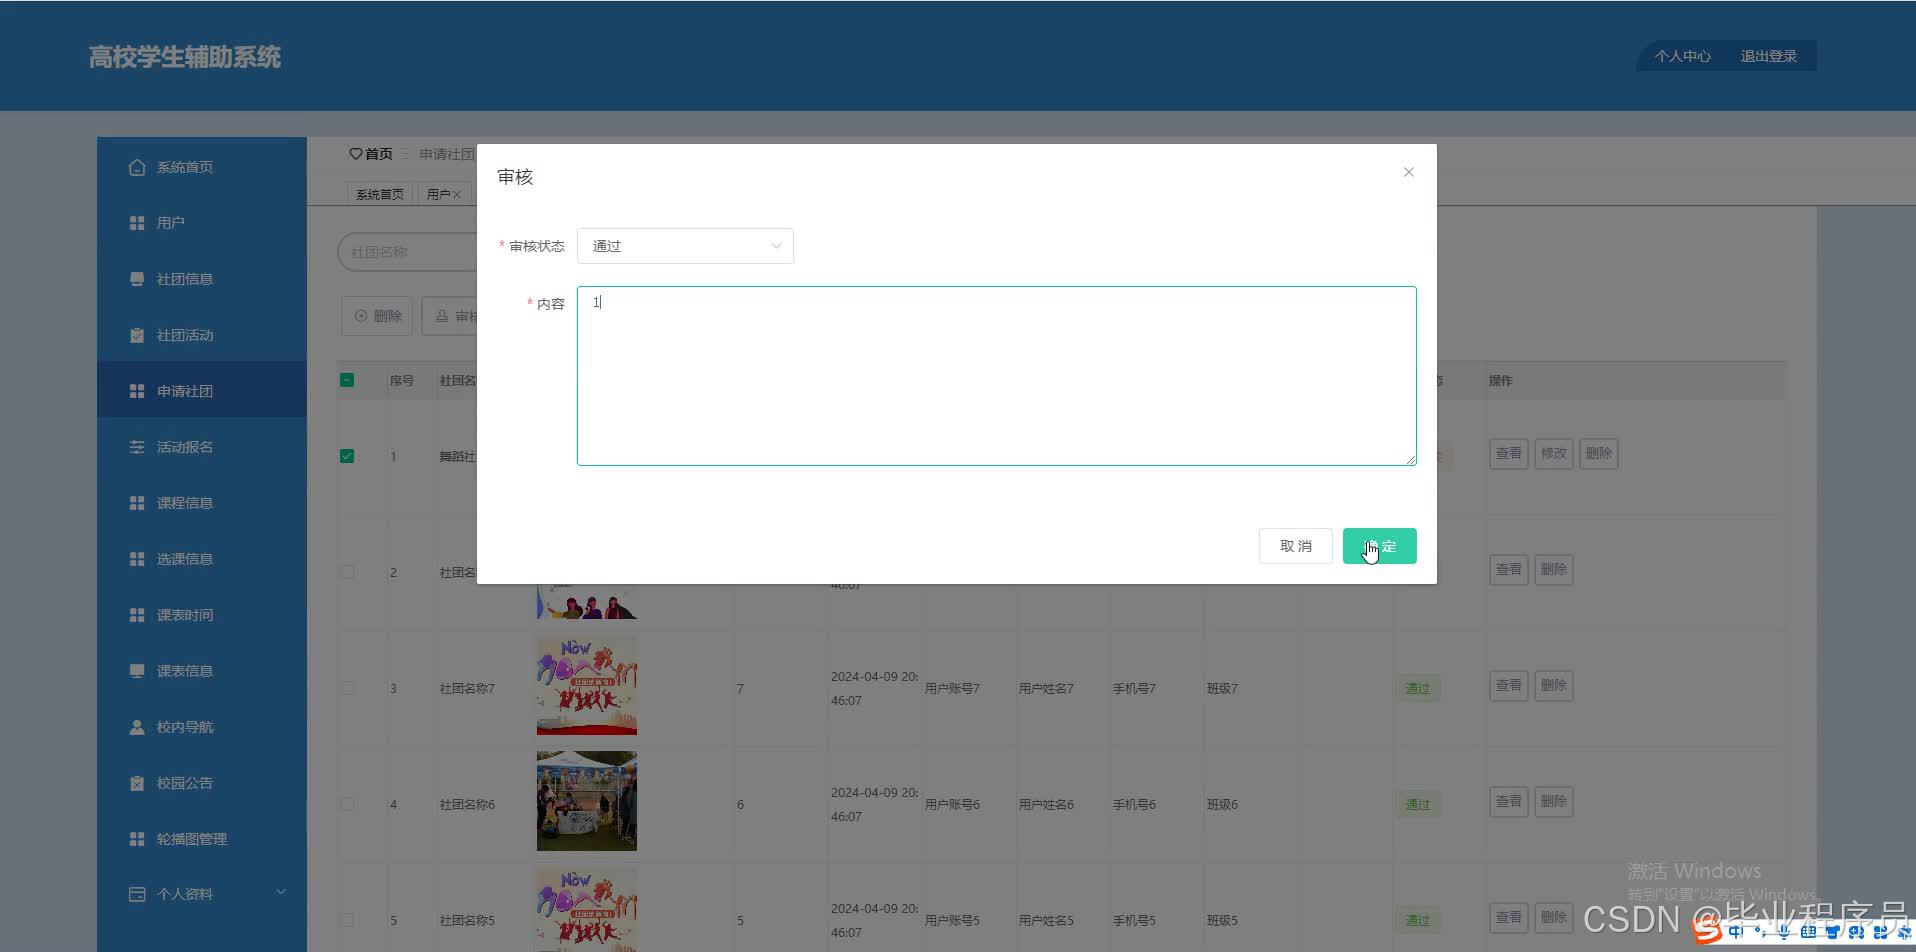Click the sliders icon beside 活动报名
Image resolution: width=1916 pixels, height=952 pixels.
tap(137, 447)
